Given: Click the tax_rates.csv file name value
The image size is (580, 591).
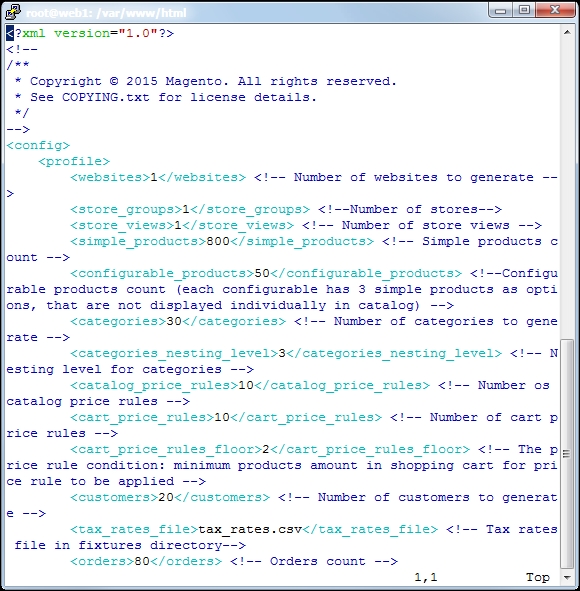Looking at the screenshot, I should [x=250, y=530].
